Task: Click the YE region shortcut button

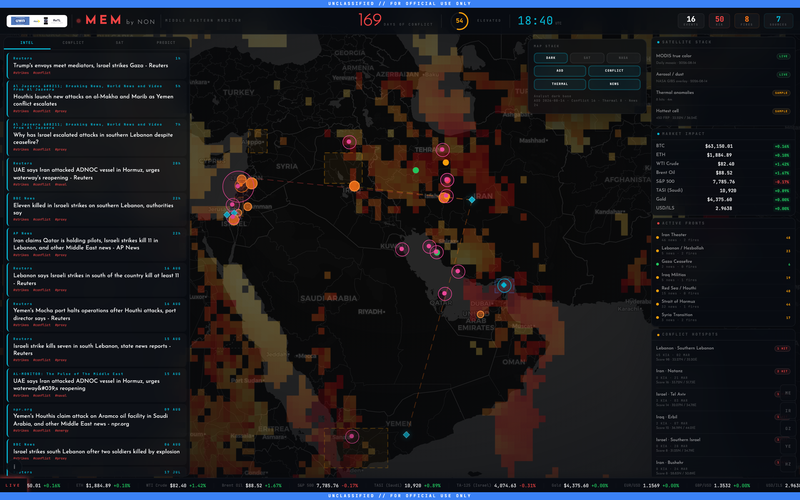Action: click(788, 446)
